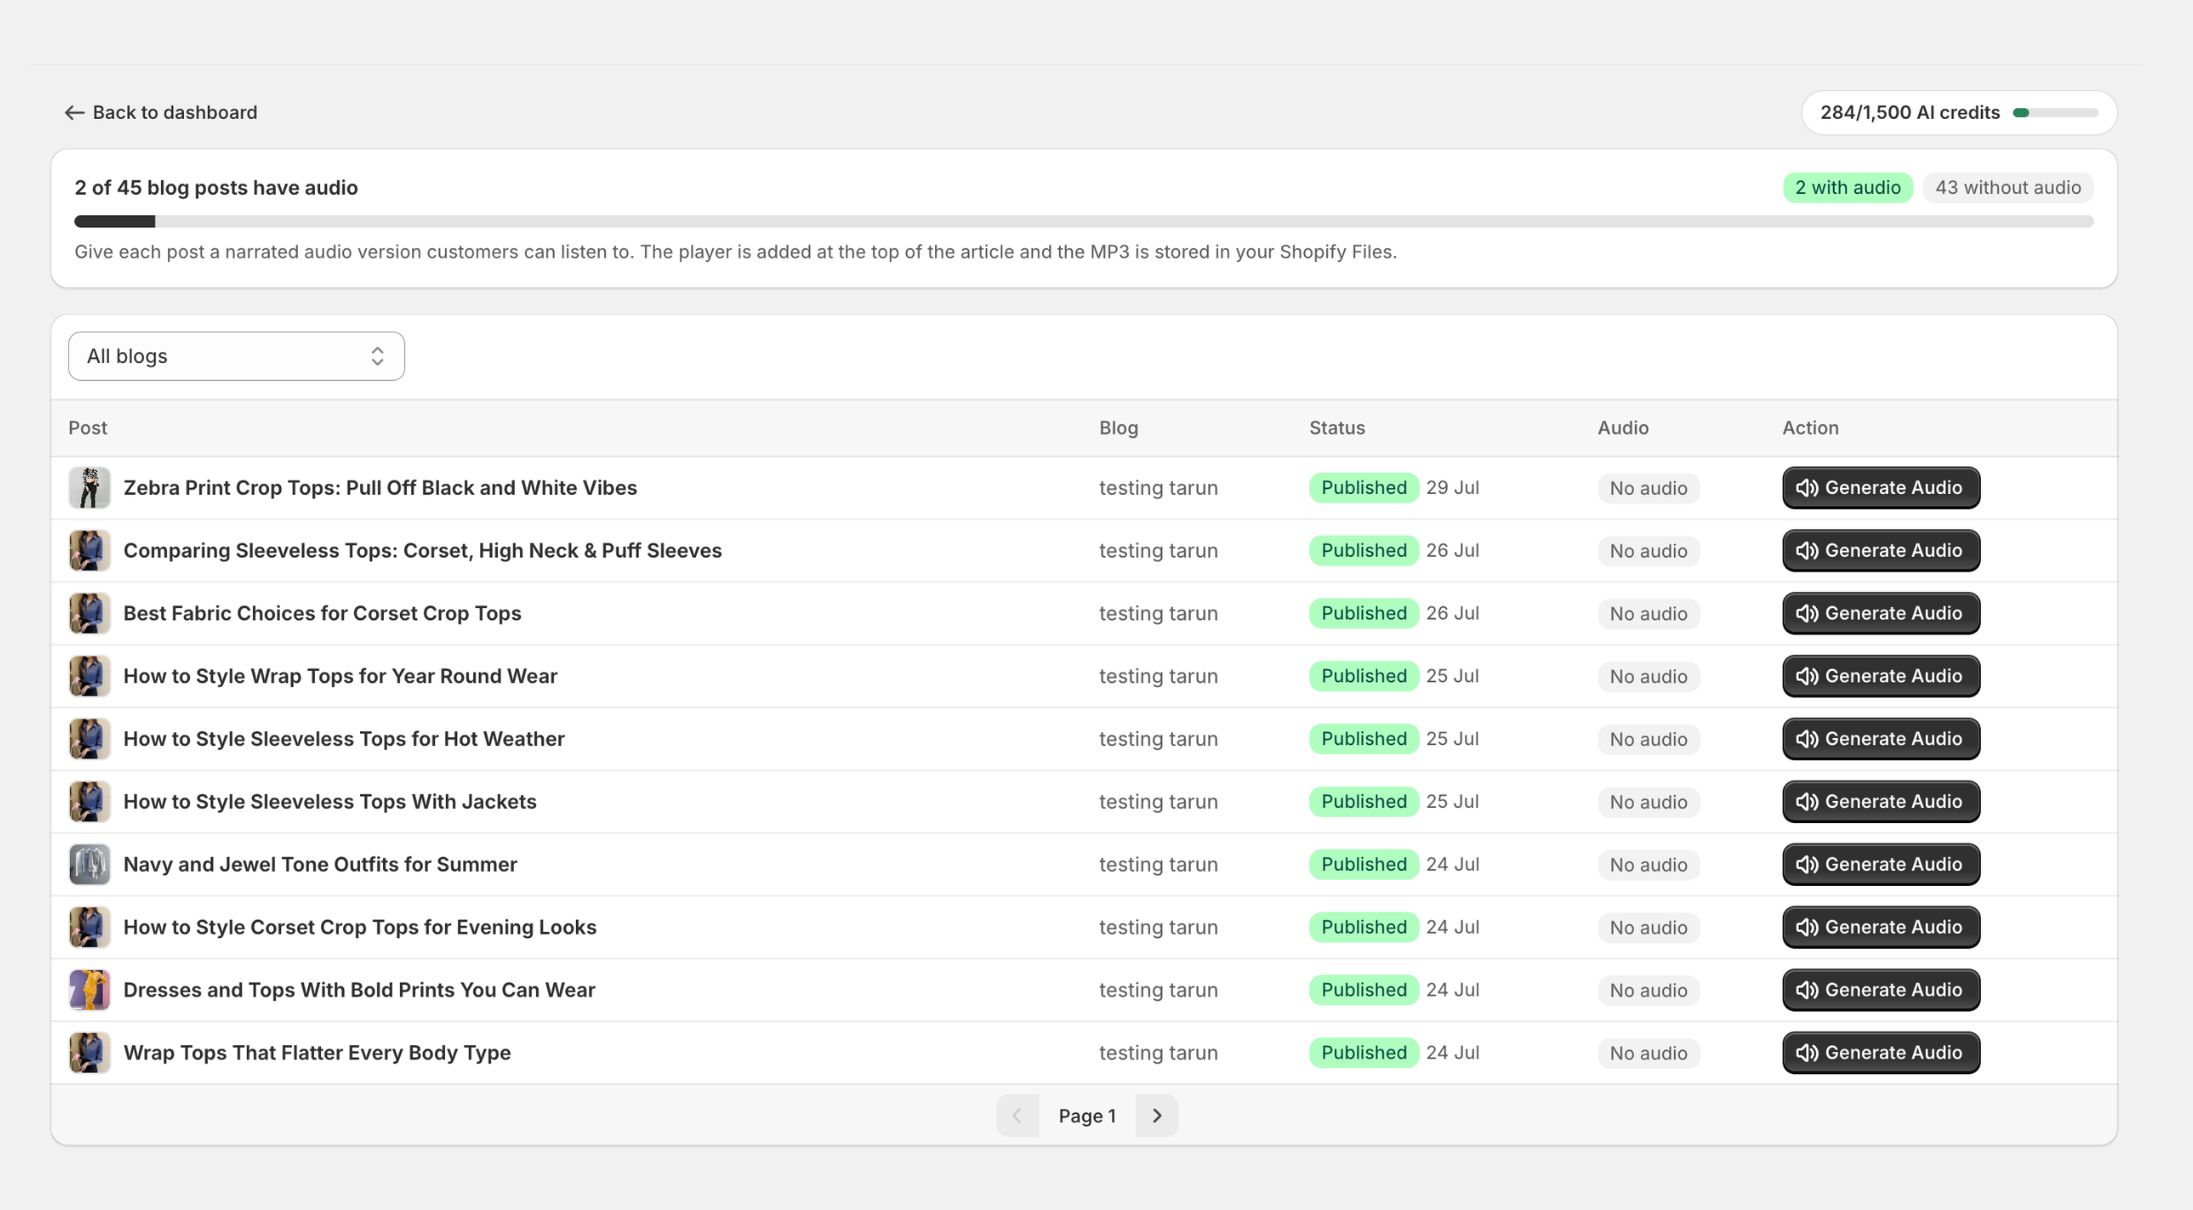Screen dimensions: 2193x1210
Task: Click the '43 without audio' badge
Action: click(2008, 187)
